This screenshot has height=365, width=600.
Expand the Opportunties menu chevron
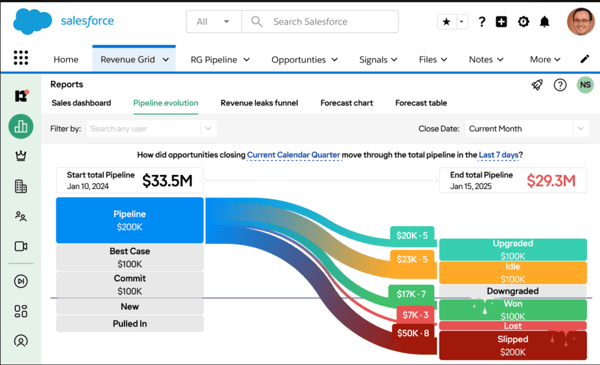[x=334, y=60]
